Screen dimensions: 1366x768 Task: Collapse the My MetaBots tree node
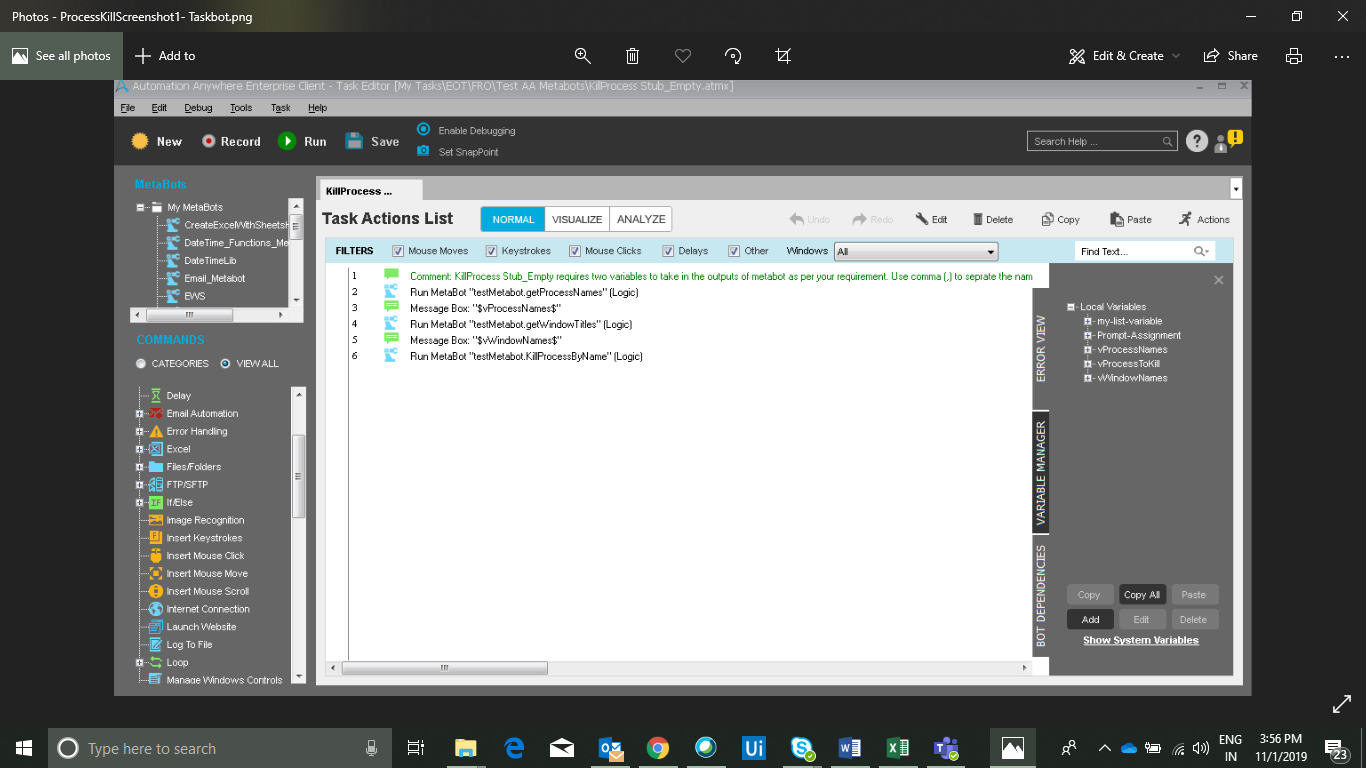coord(141,207)
